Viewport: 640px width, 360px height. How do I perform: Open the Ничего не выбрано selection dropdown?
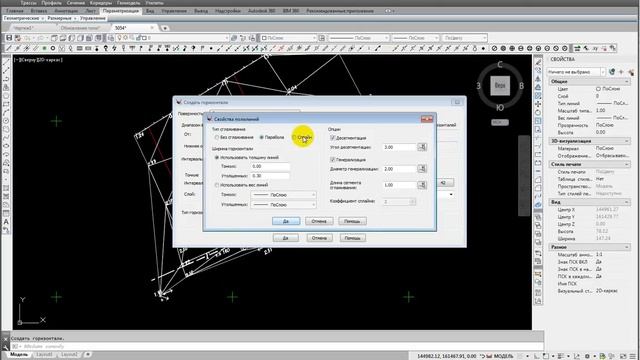[576, 72]
